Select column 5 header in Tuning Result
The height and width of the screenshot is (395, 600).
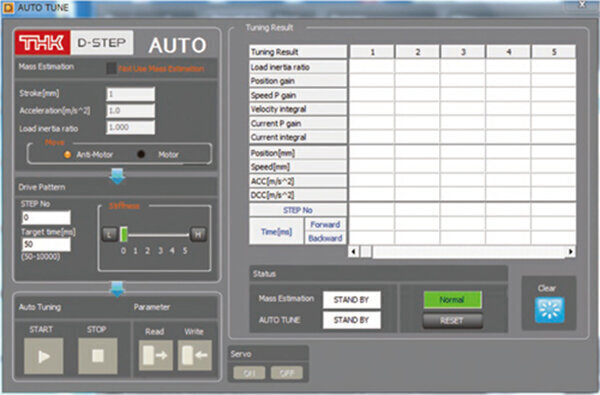pos(554,52)
